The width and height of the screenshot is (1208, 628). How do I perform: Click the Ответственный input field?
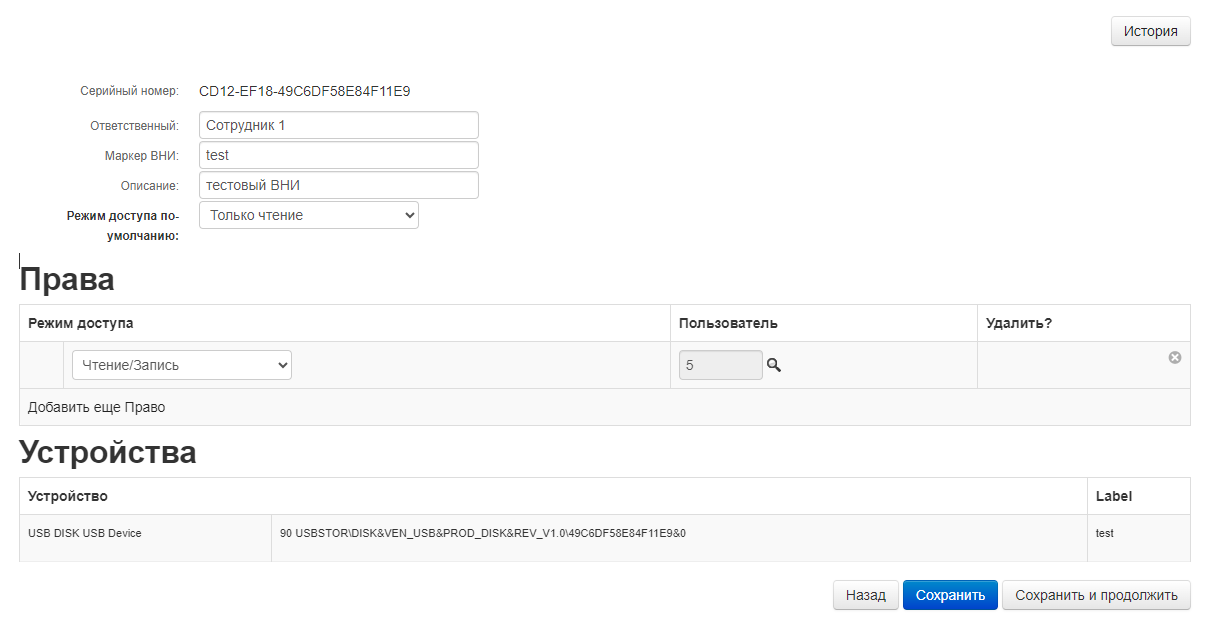[338, 125]
